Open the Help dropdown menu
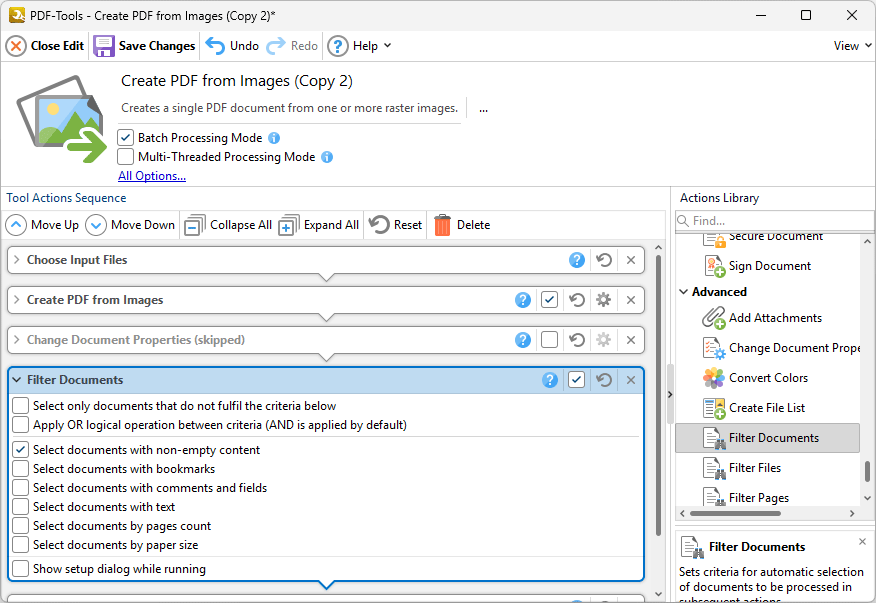This screenshot has height=603, width=876. pos(359,46)
